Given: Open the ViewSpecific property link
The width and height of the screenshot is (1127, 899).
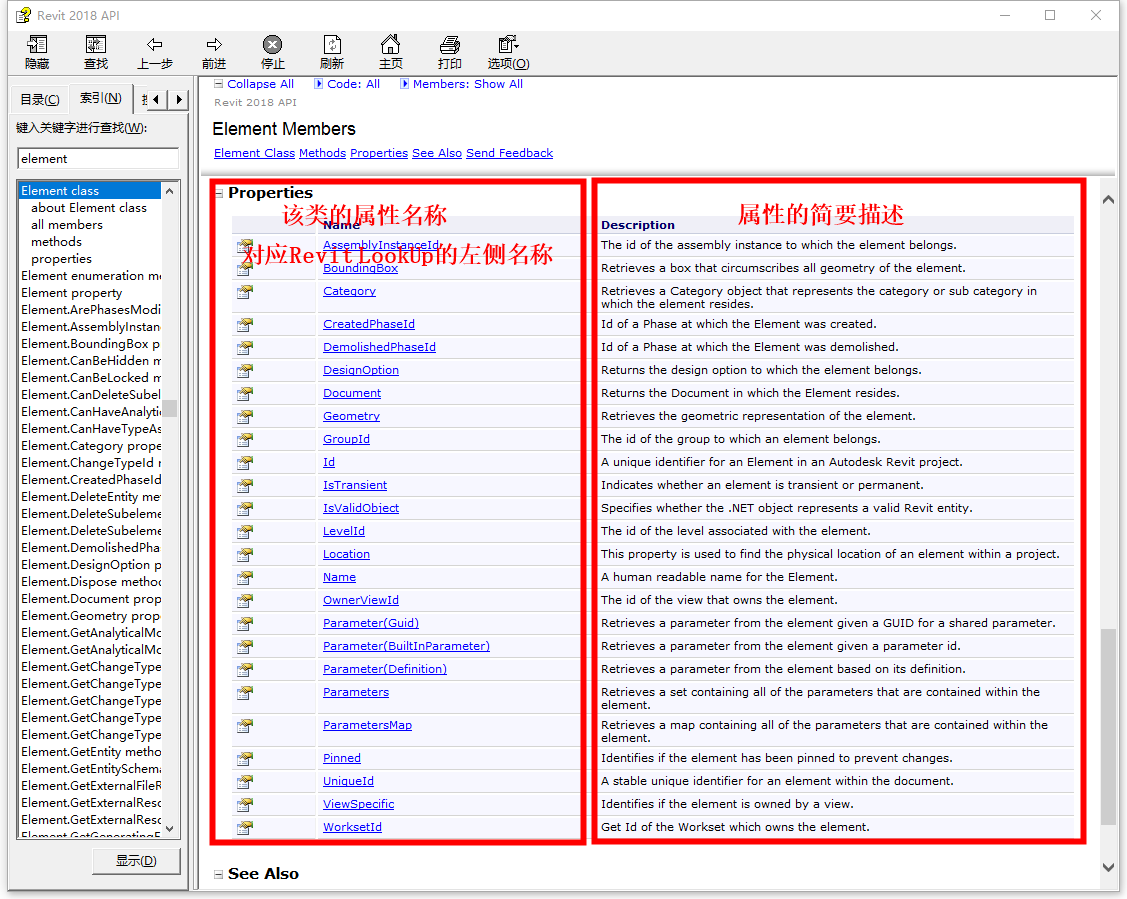Looking at the screenshot, I should pyautogui.click(x=359, y=804).
